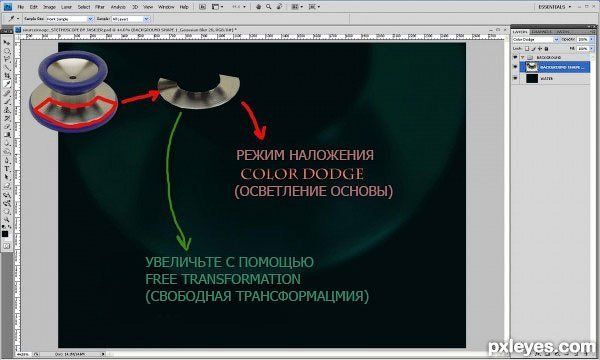
Task: Select the Crop tool
Action: pos(7,76)
